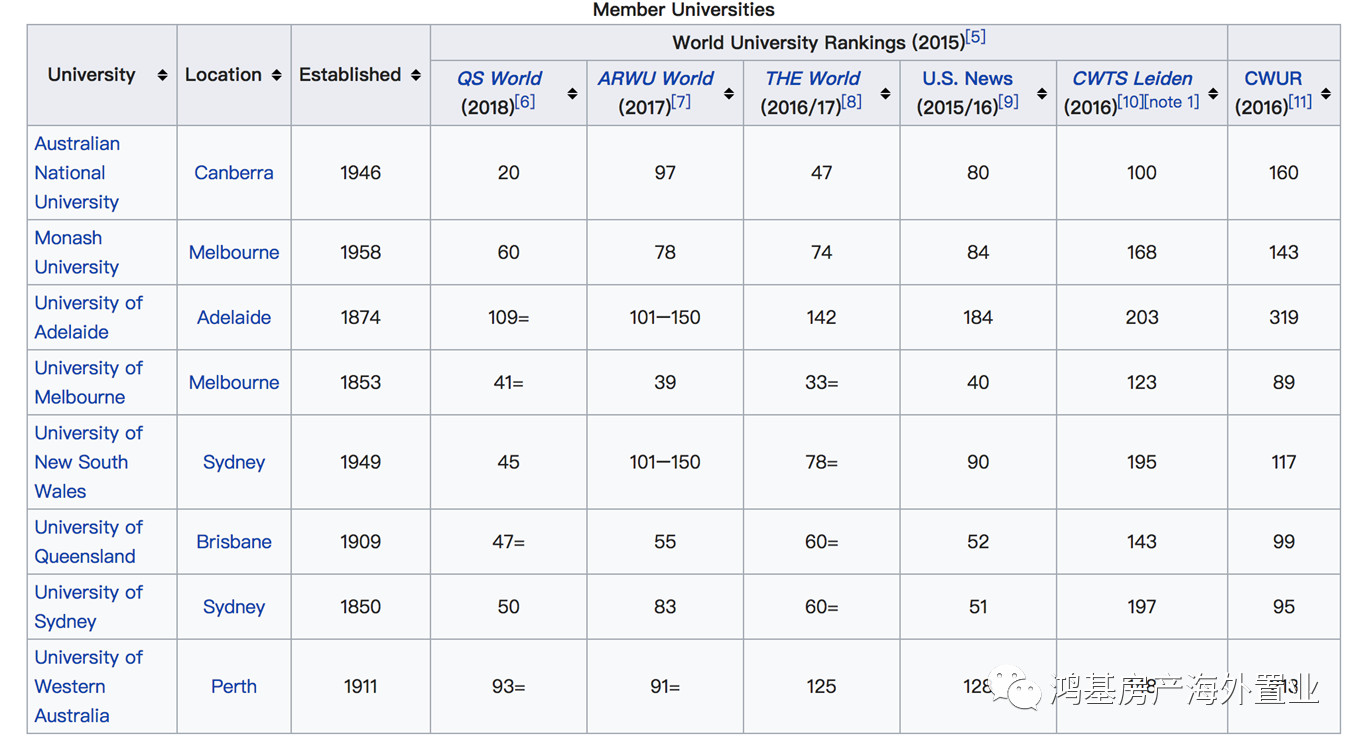1365x750 pixels.
Task: Sort by QS World ranking arrows
Action: coord(572,93)
